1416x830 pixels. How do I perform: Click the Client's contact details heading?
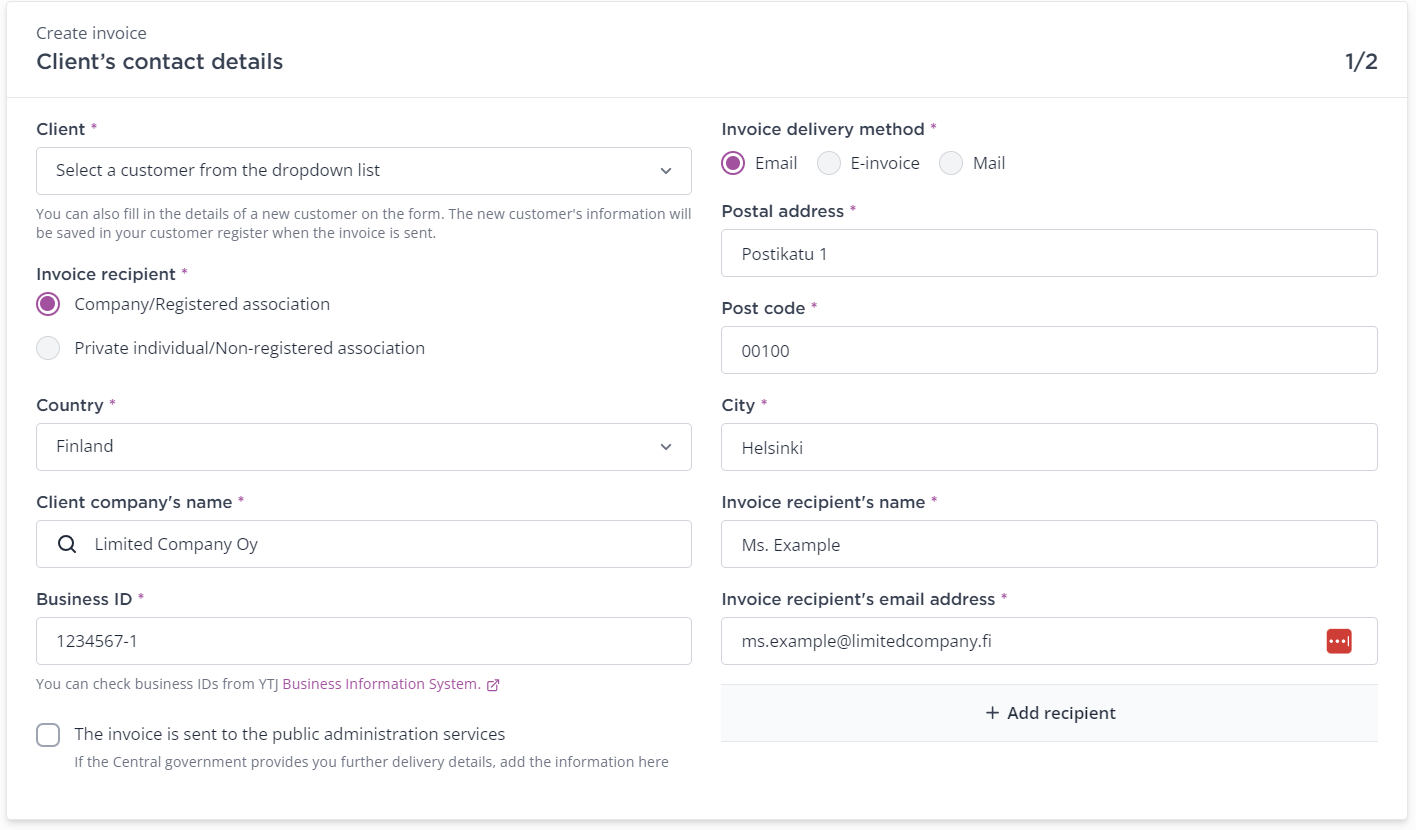(x=160, y=62)
